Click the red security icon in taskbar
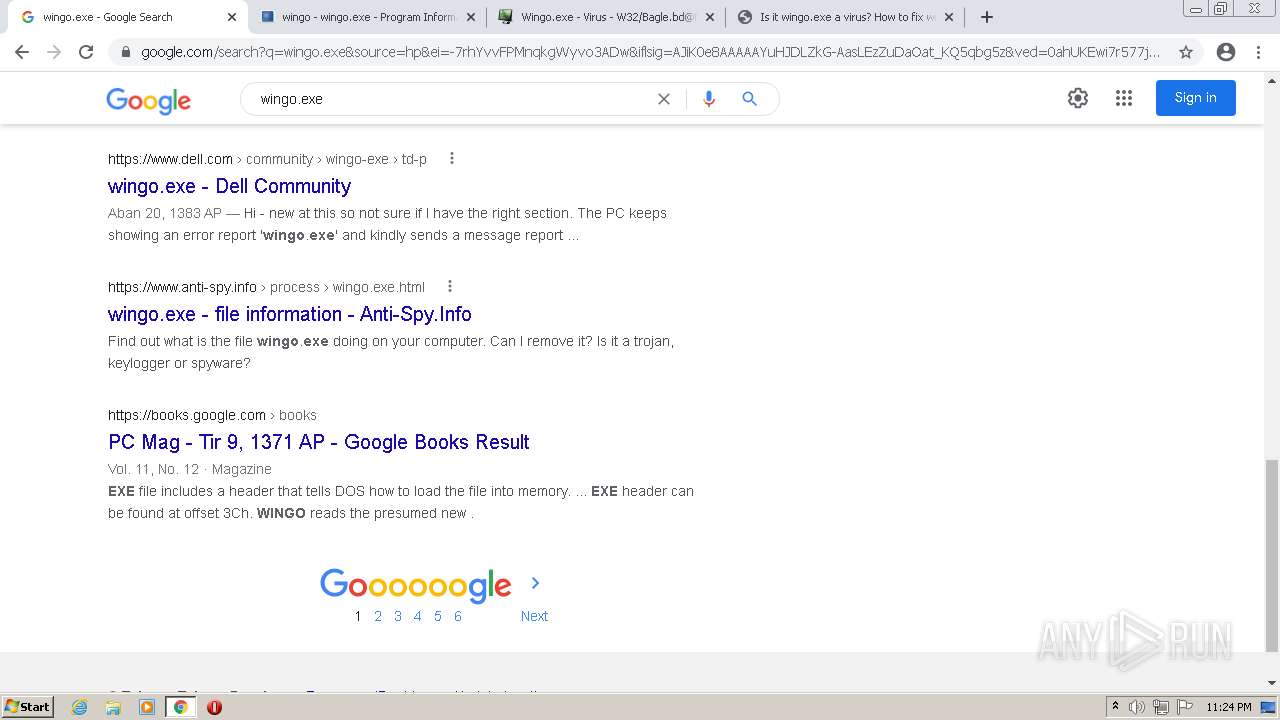1280x720 pixels. (214, 707)
